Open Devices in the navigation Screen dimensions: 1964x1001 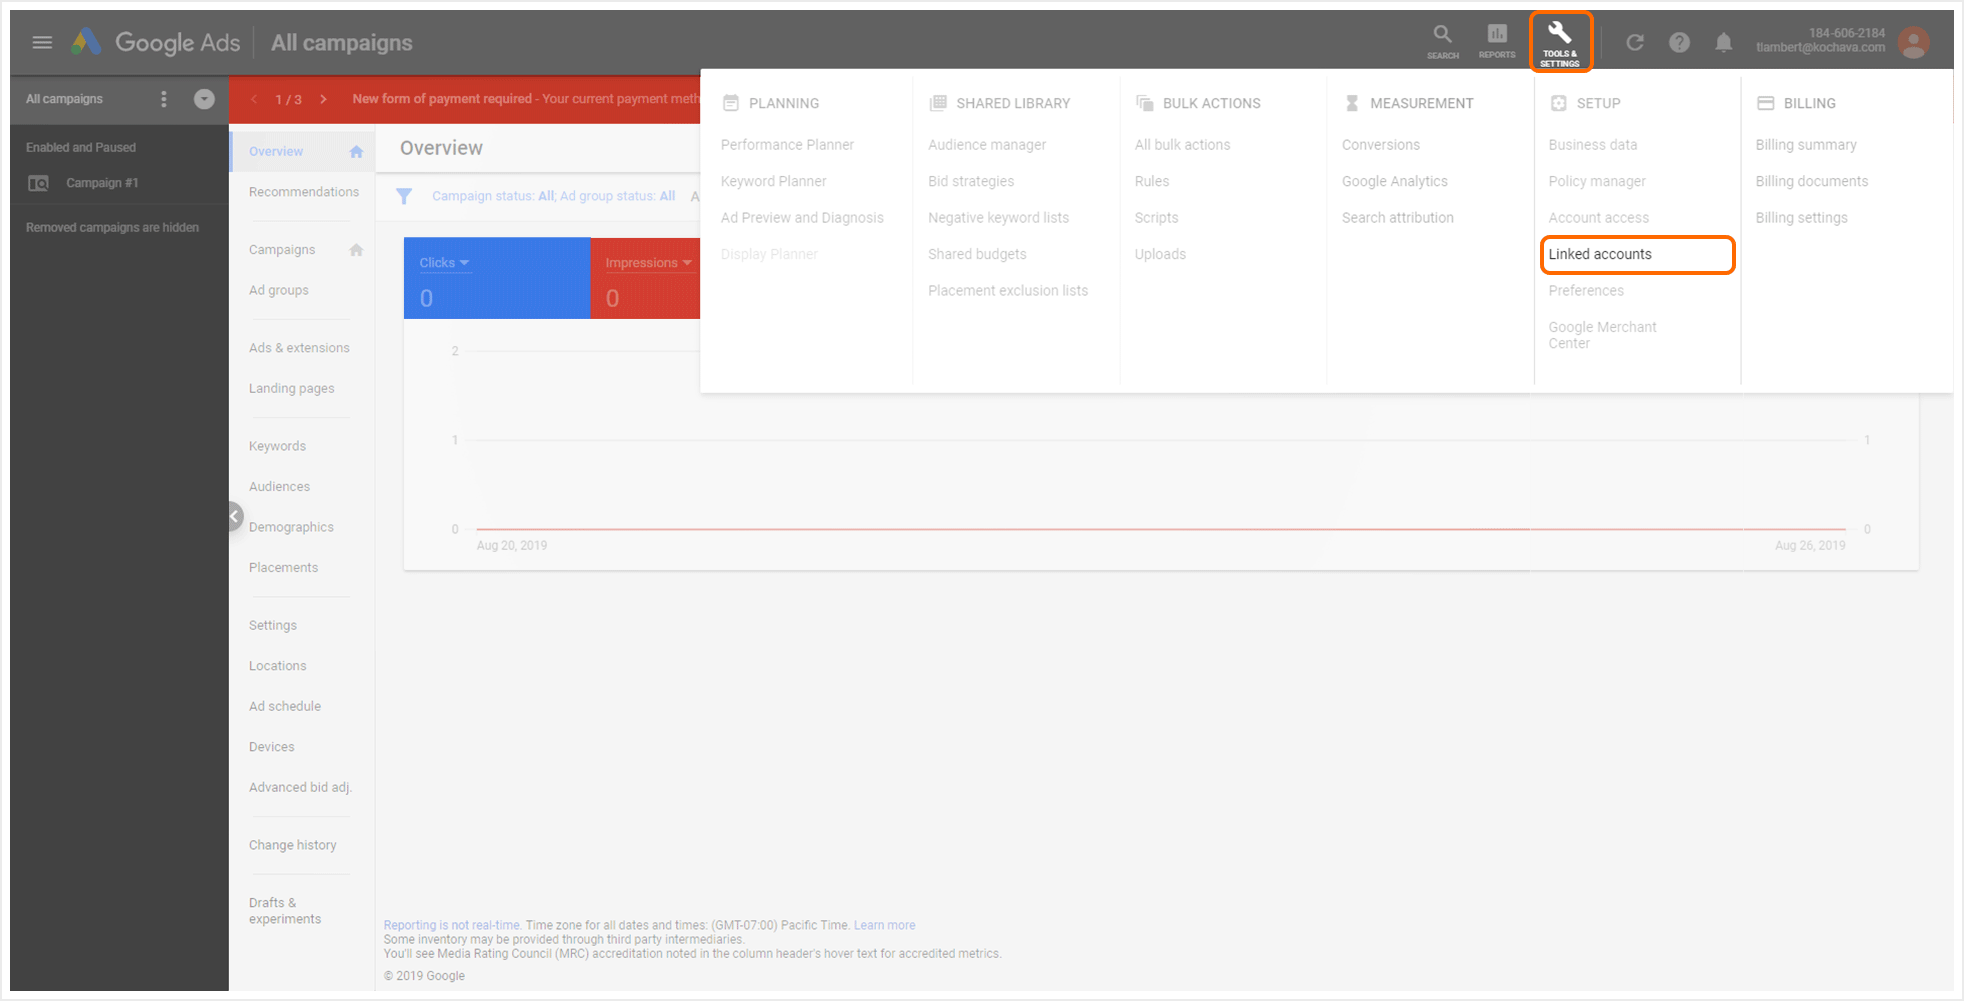tap(272, 747)
